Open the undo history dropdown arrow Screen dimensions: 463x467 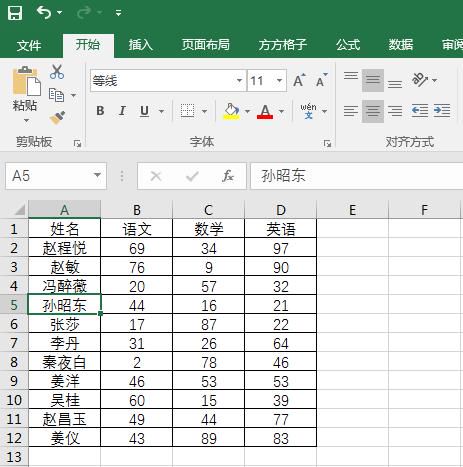[59, 13]
